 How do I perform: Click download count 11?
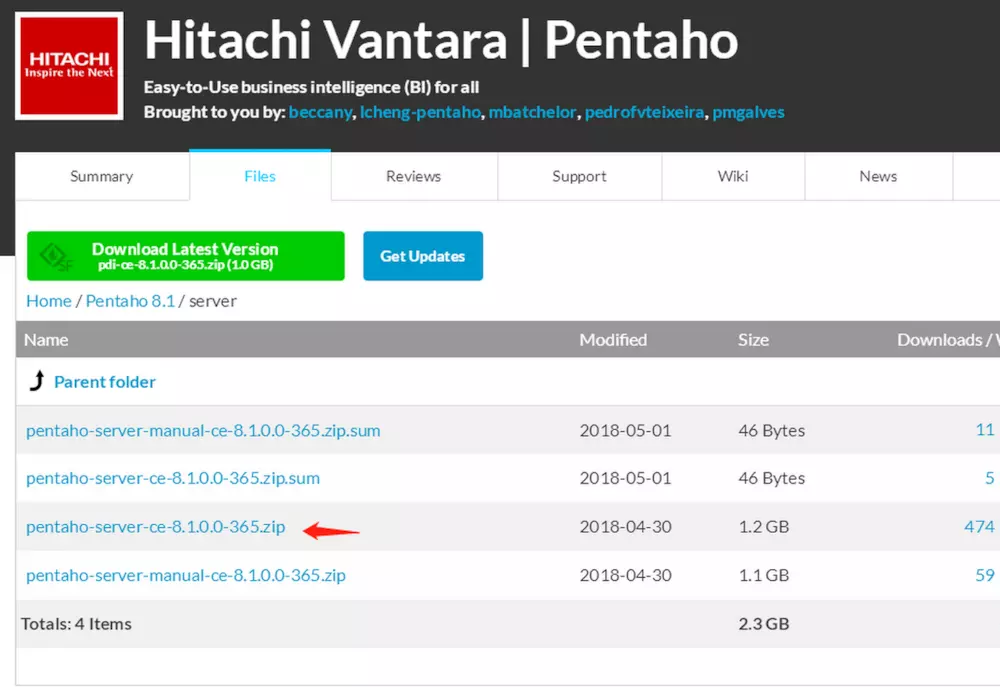point(985,430)
